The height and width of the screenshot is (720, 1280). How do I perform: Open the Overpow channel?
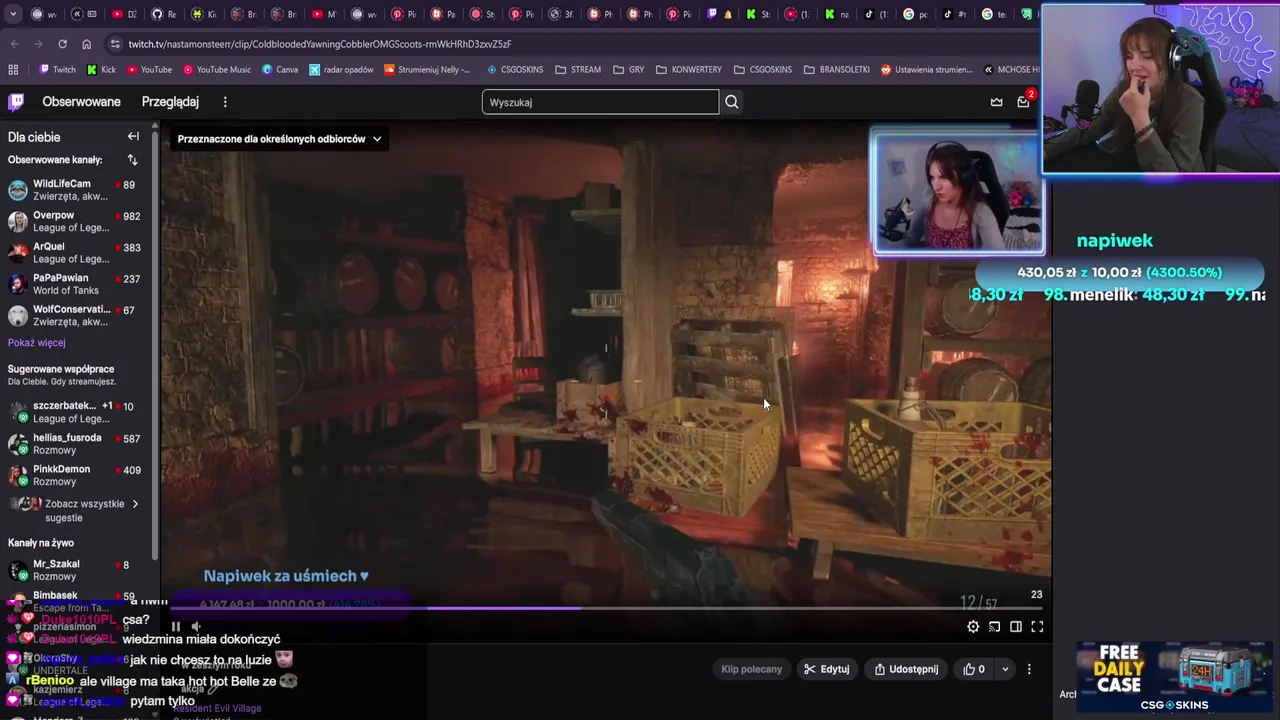[78, 221]
